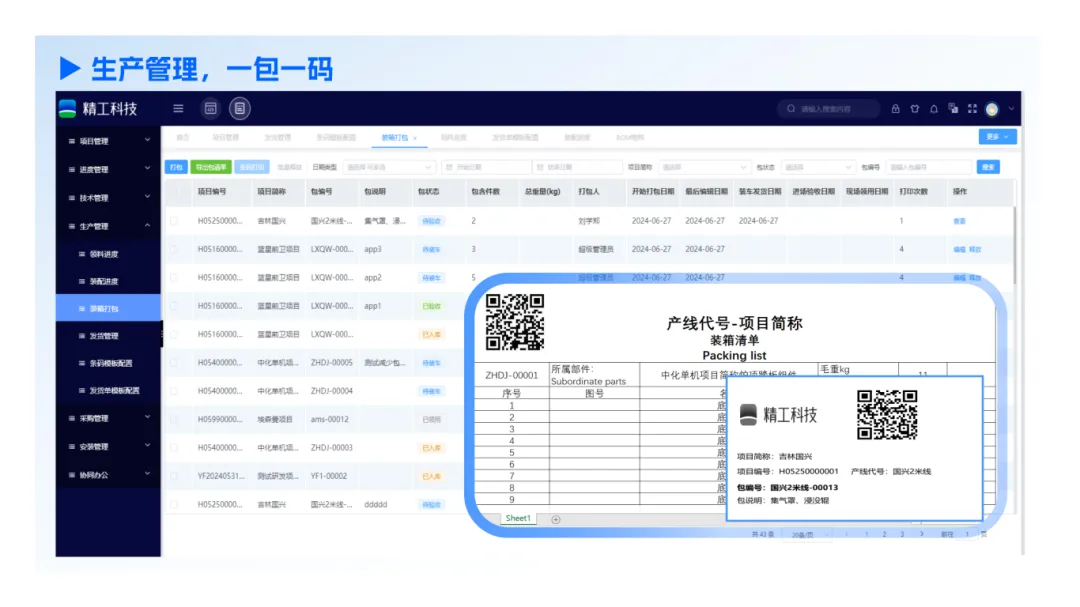Switch to the 条码模板配置 tab

click(x=336, y=138)
